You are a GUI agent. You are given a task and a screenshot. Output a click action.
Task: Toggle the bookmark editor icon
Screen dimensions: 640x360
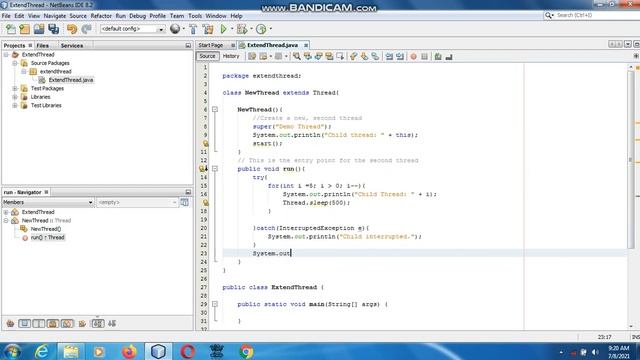375,57
